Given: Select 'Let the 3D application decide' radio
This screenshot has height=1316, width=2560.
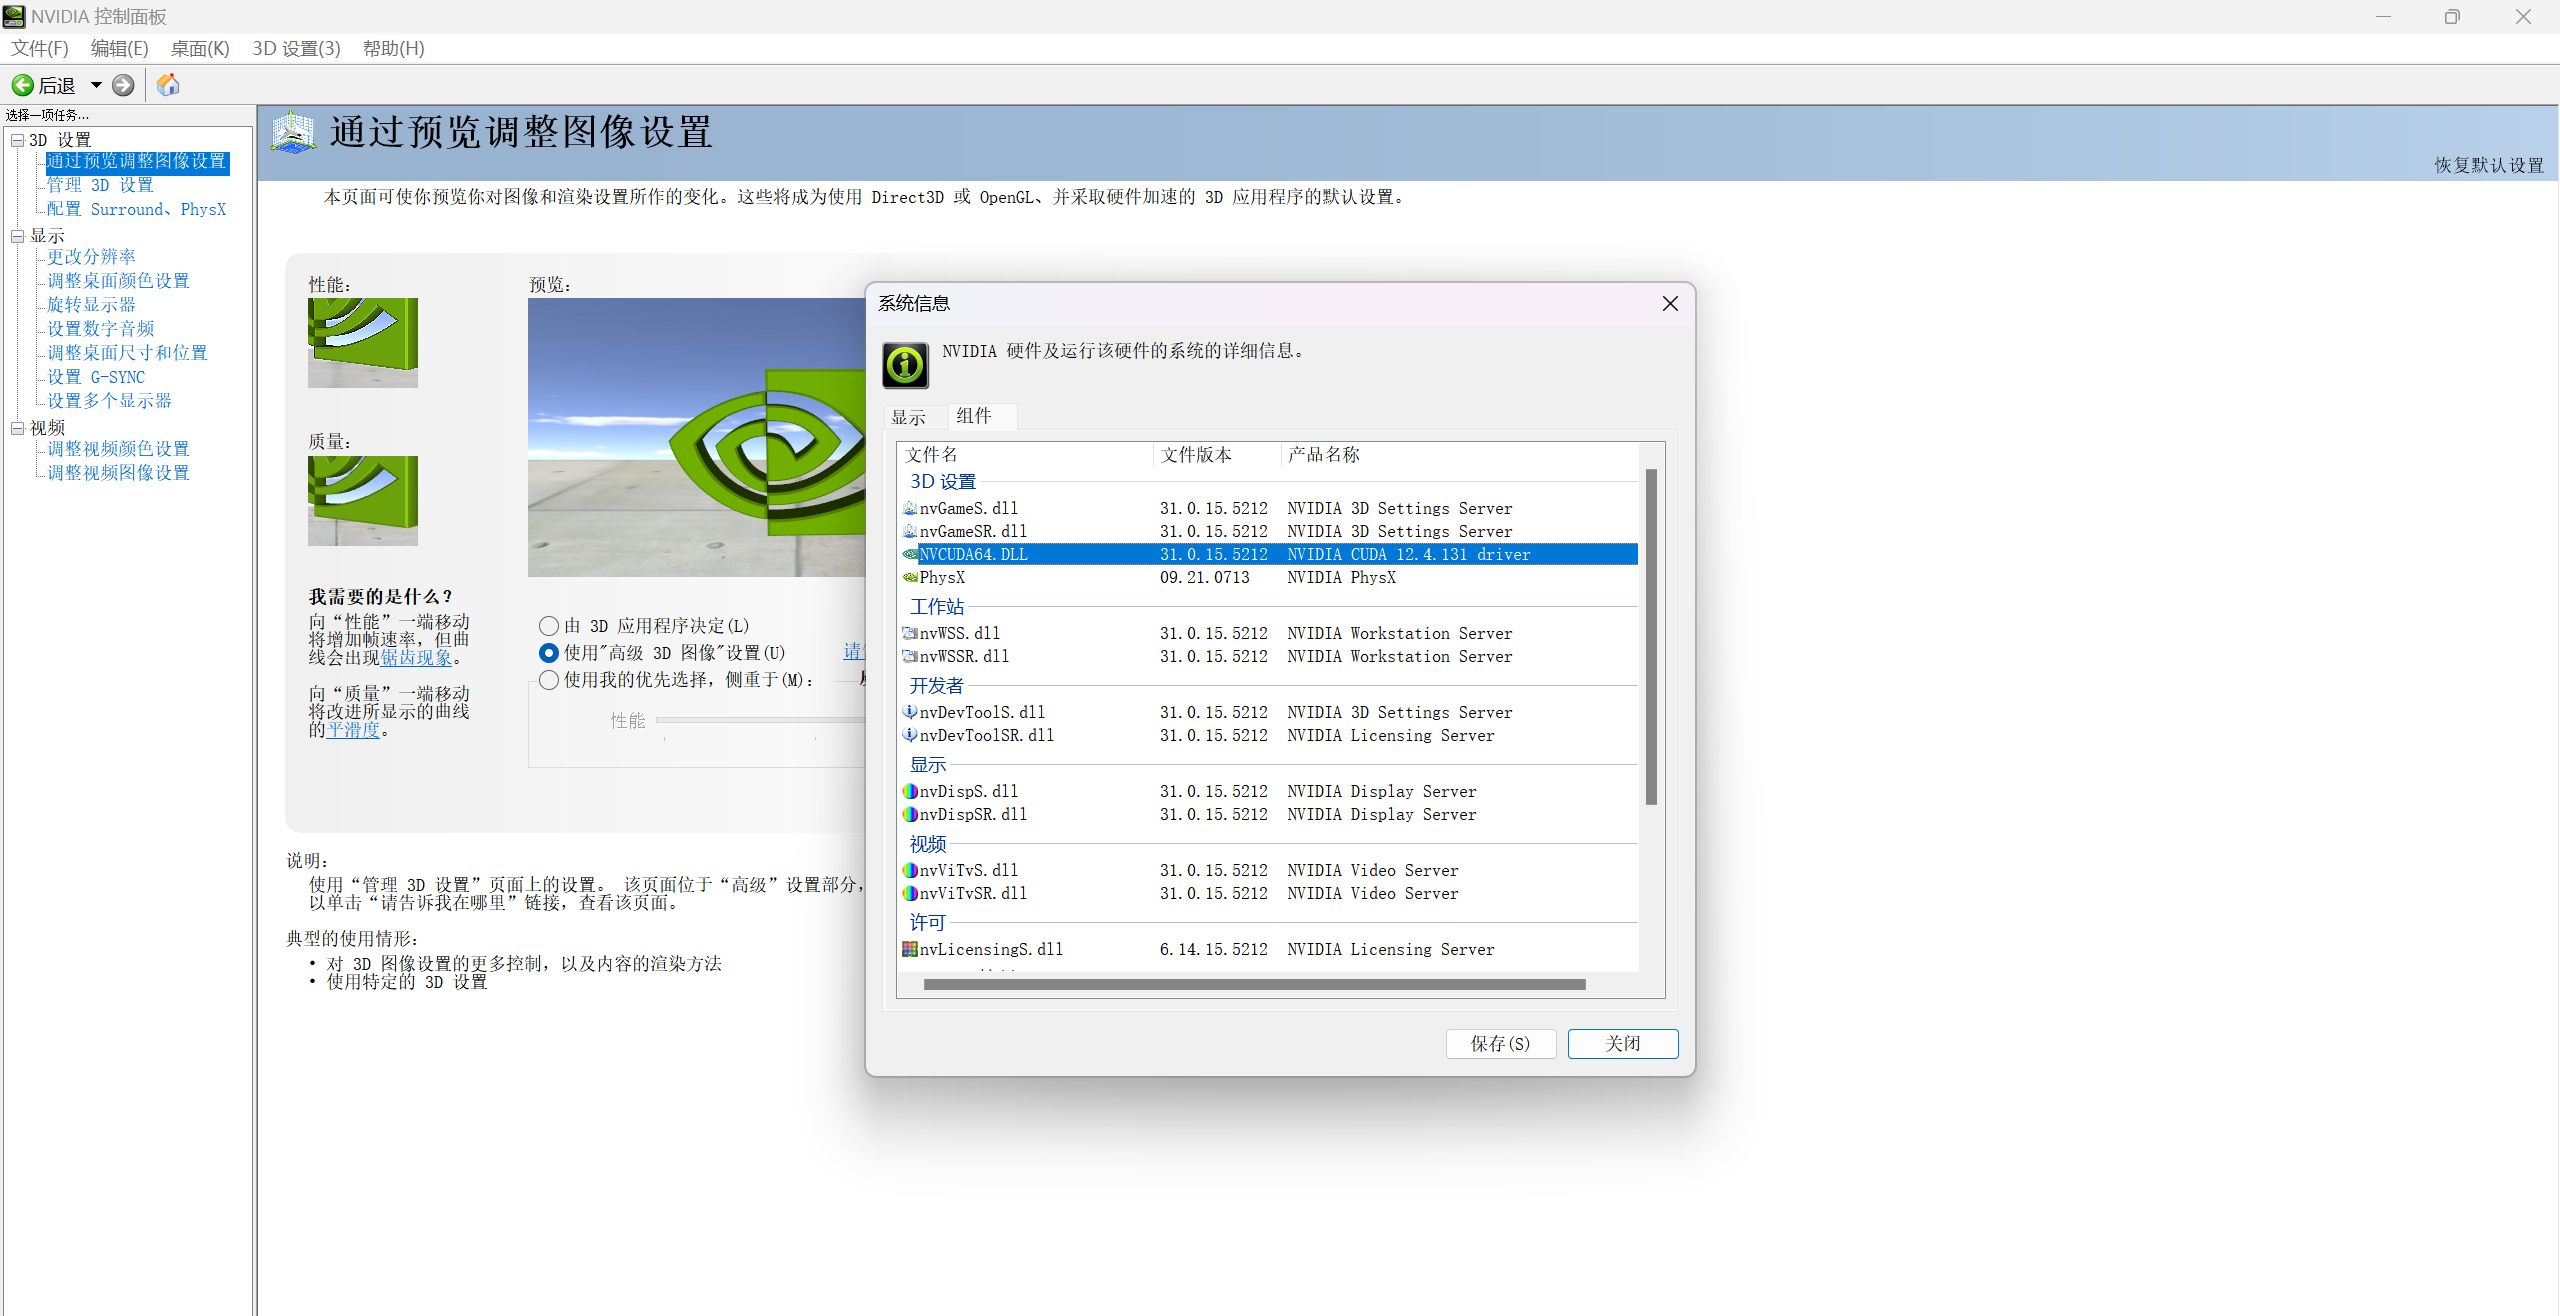Looking at the screenshot, I should click(x=548, y=626).
